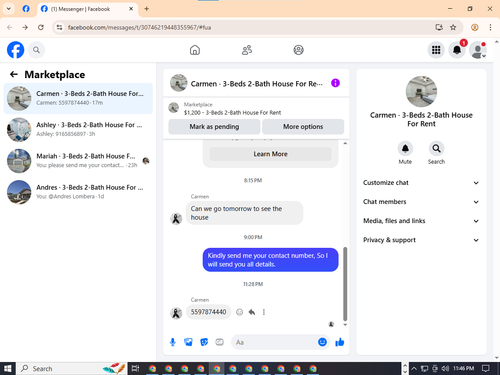
Task: Send a thumbs-up like
Action: pos(340,342)
